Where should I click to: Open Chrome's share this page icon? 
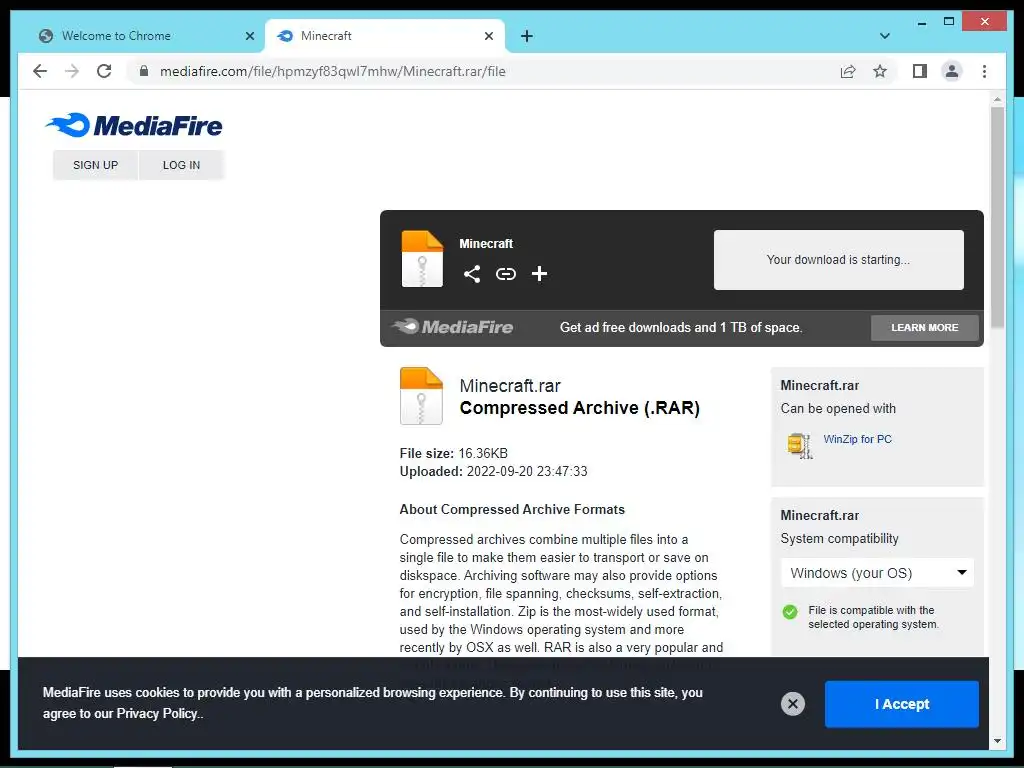[x=848, y=71]
